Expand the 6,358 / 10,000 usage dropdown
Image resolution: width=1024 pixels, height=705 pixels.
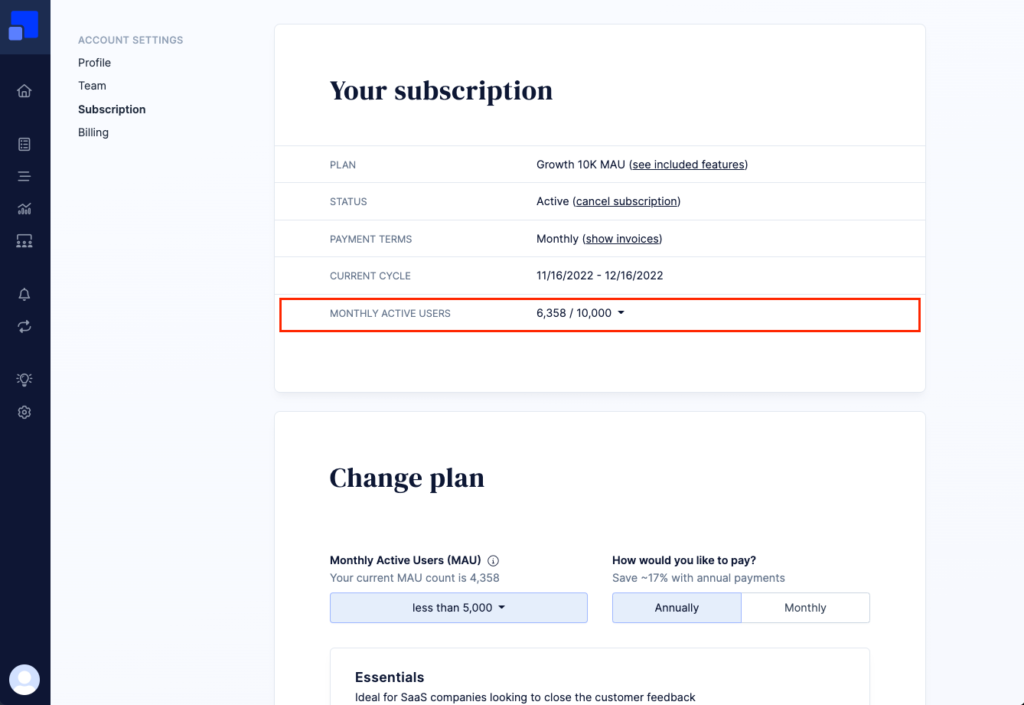(x=581, y=313)
